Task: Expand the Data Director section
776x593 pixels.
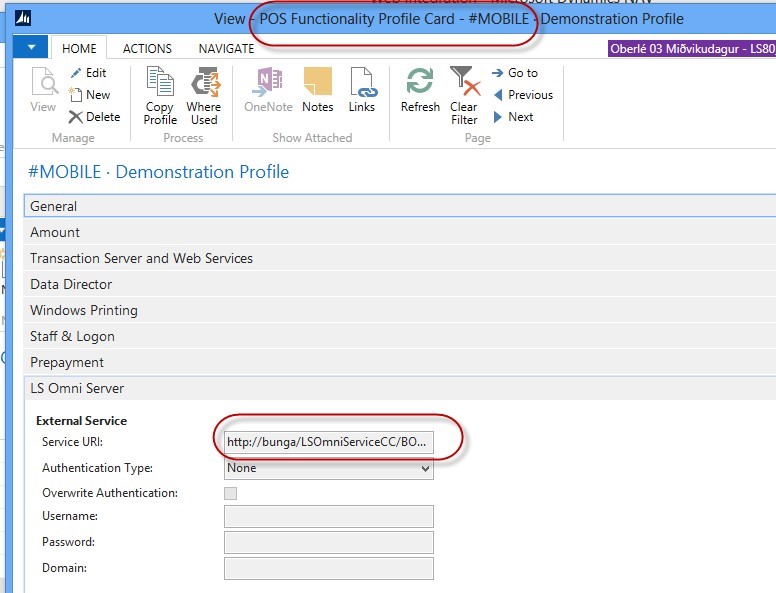Action: click(71, 284)
